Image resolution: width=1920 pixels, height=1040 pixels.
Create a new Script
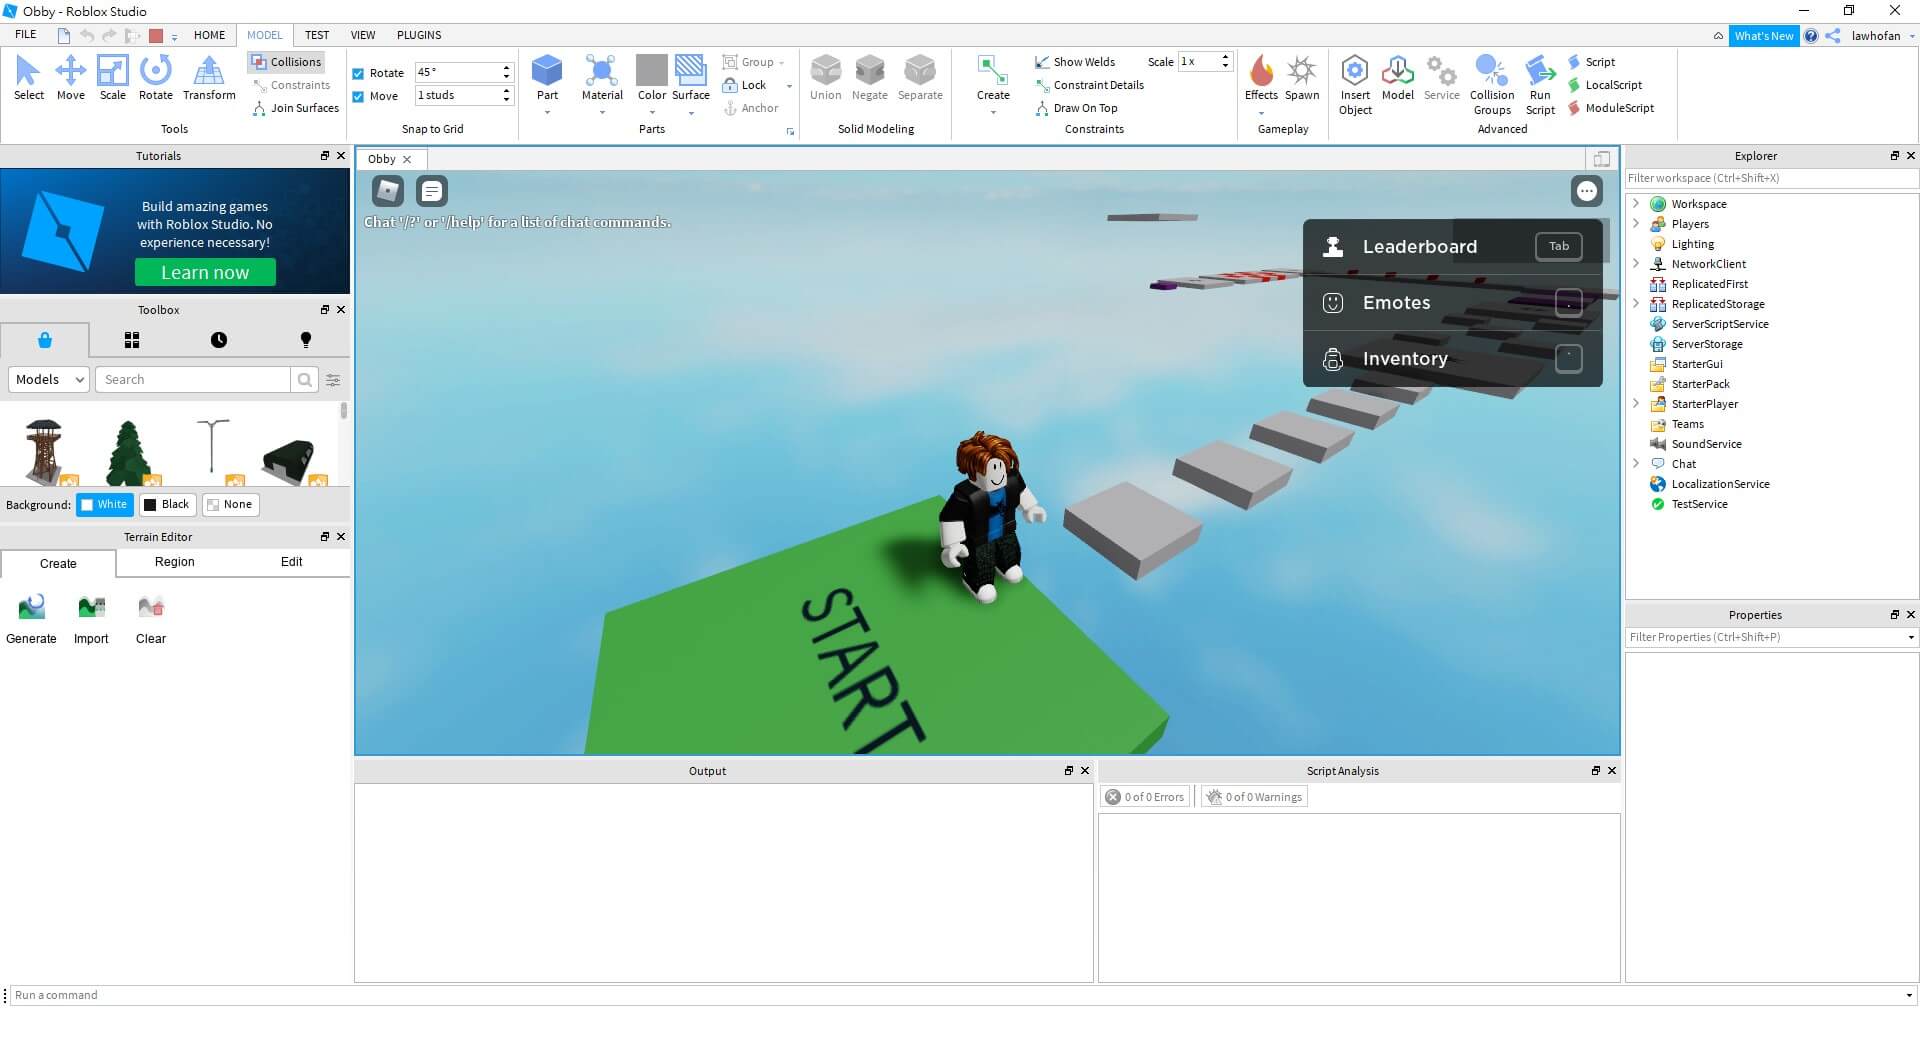click(1597, 61)
